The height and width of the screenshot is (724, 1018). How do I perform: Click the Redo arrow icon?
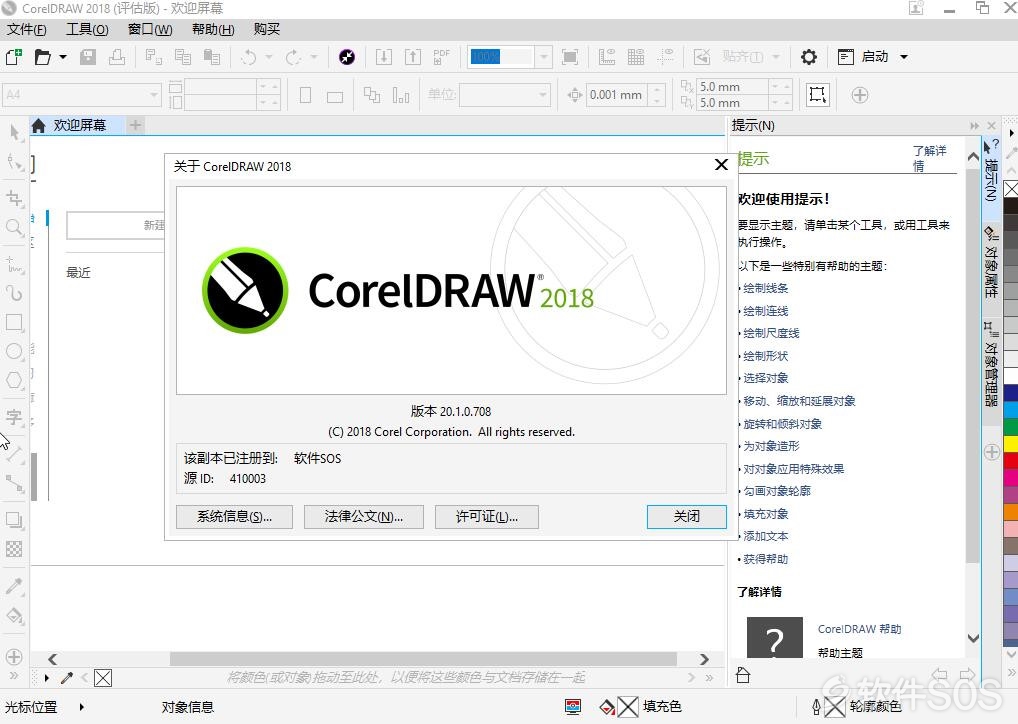(293, 57)
